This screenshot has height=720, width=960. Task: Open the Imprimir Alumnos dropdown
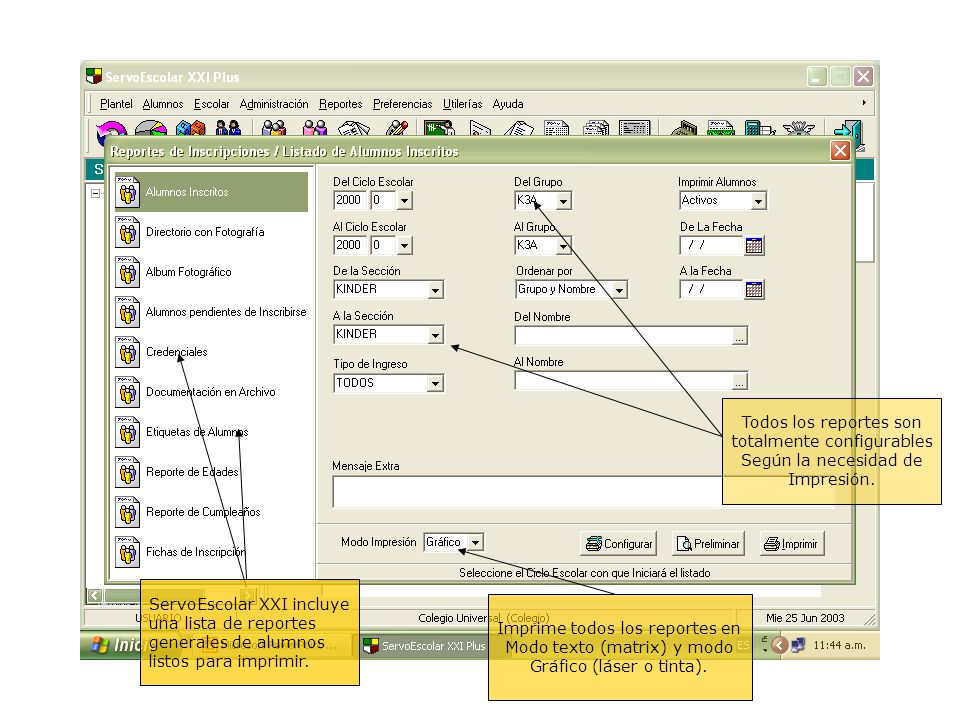click(759, 201)
